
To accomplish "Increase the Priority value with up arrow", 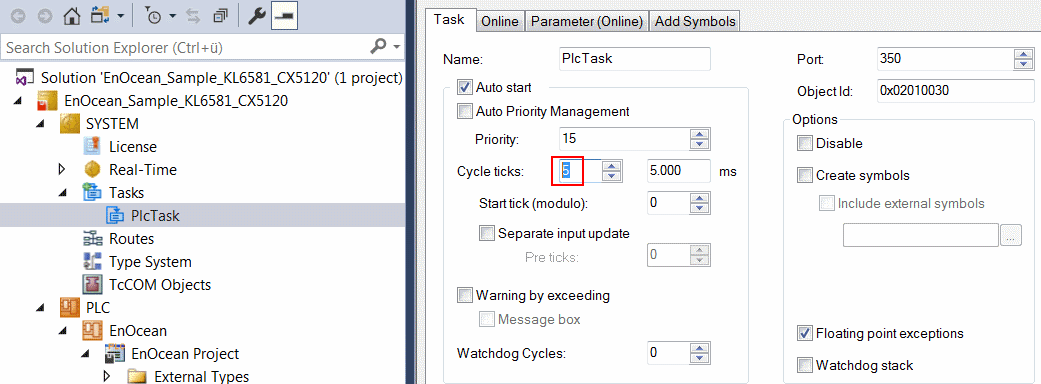I will 700,134.
